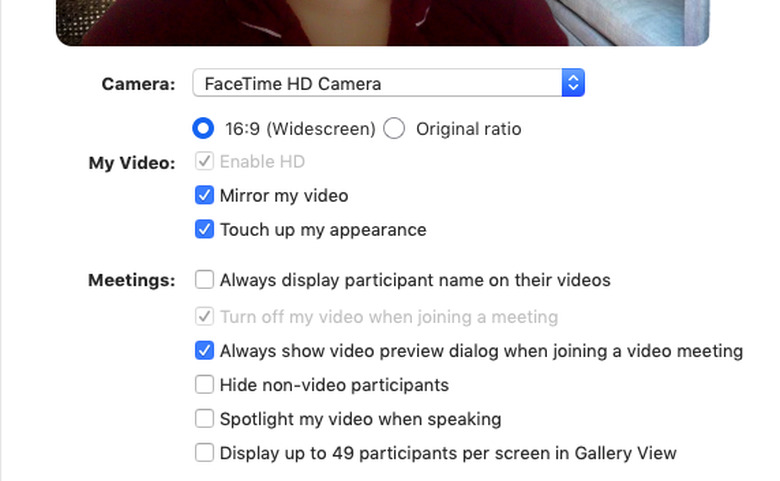
Task: Click the "Hide non-video participants" label text
Action: 334,385
